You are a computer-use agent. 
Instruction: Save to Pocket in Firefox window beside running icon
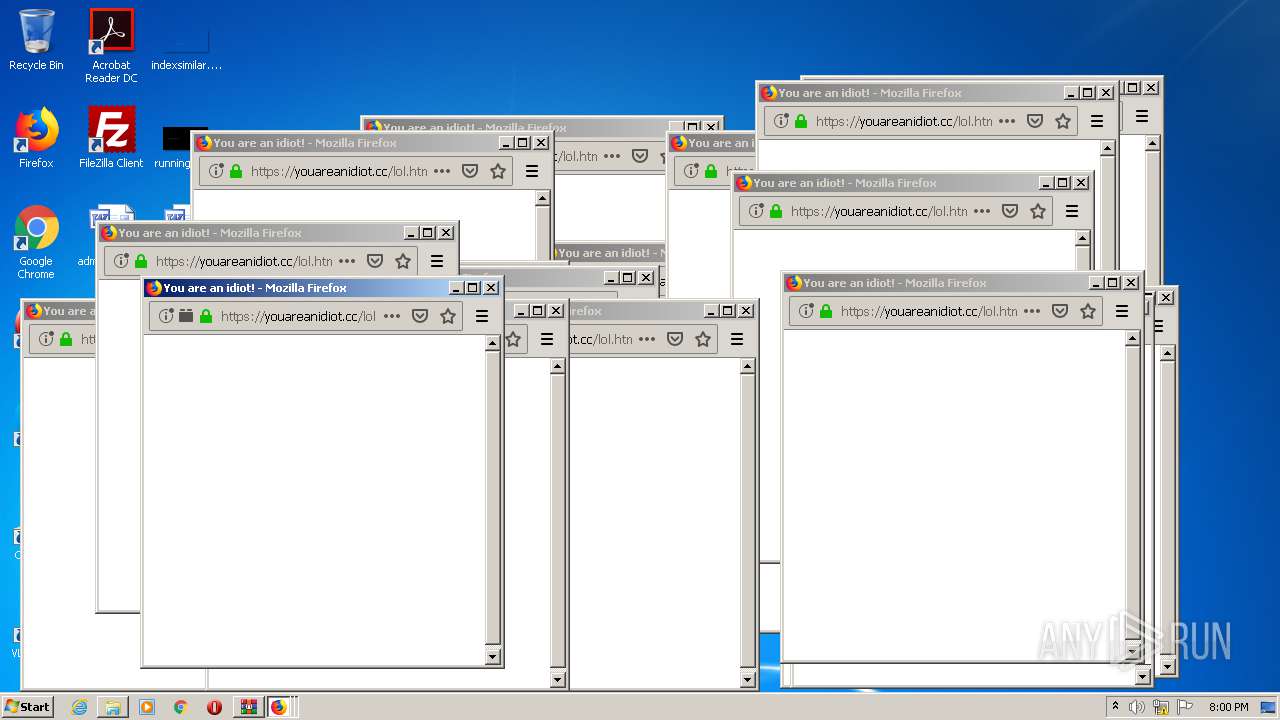(x=470, y=171)
